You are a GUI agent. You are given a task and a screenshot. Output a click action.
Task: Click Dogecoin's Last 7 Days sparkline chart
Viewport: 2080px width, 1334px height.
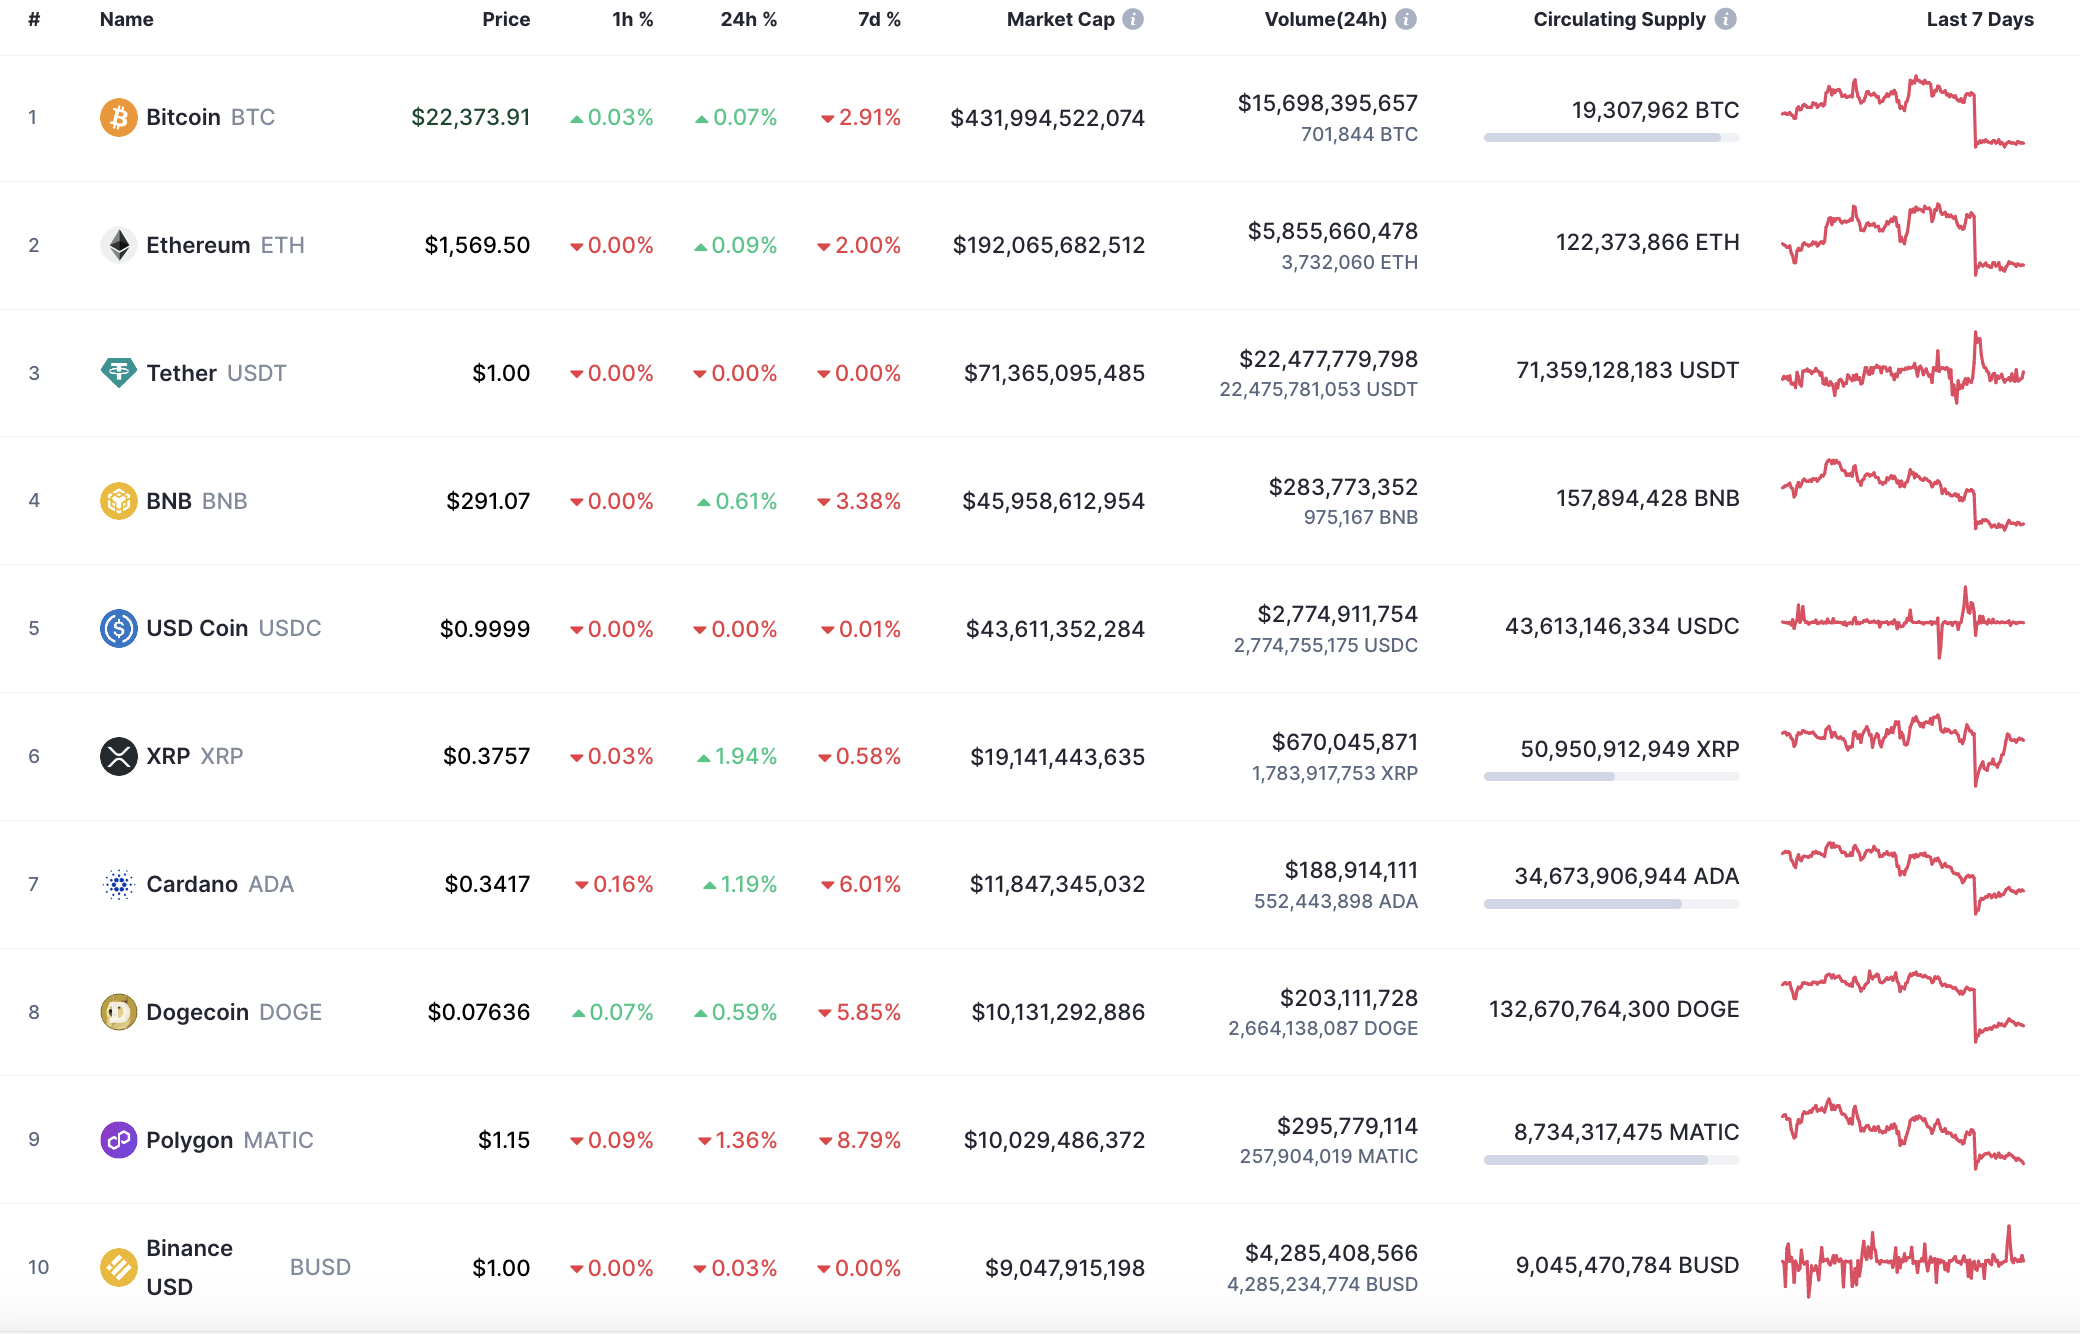1902,1010
